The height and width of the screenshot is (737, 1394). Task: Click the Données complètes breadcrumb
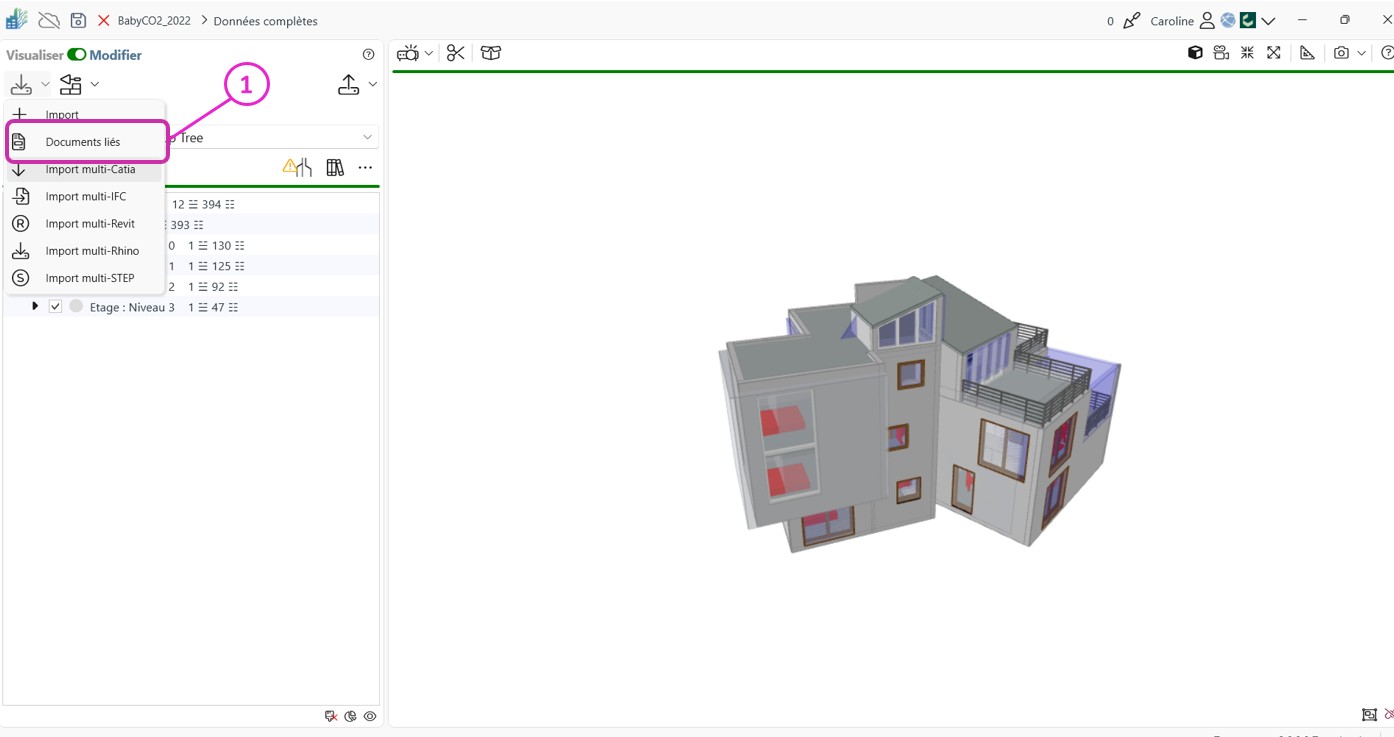(x=265, y=21)
